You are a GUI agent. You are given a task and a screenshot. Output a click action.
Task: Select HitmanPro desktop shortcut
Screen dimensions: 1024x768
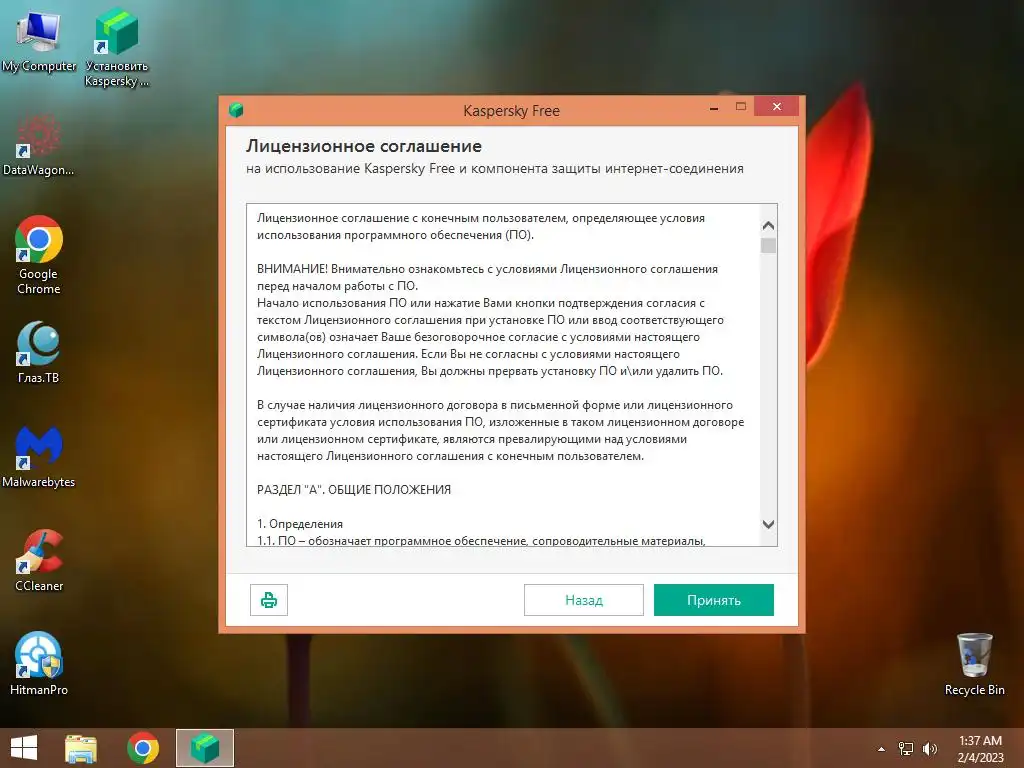pyautogui.click(x=39, y=664)
